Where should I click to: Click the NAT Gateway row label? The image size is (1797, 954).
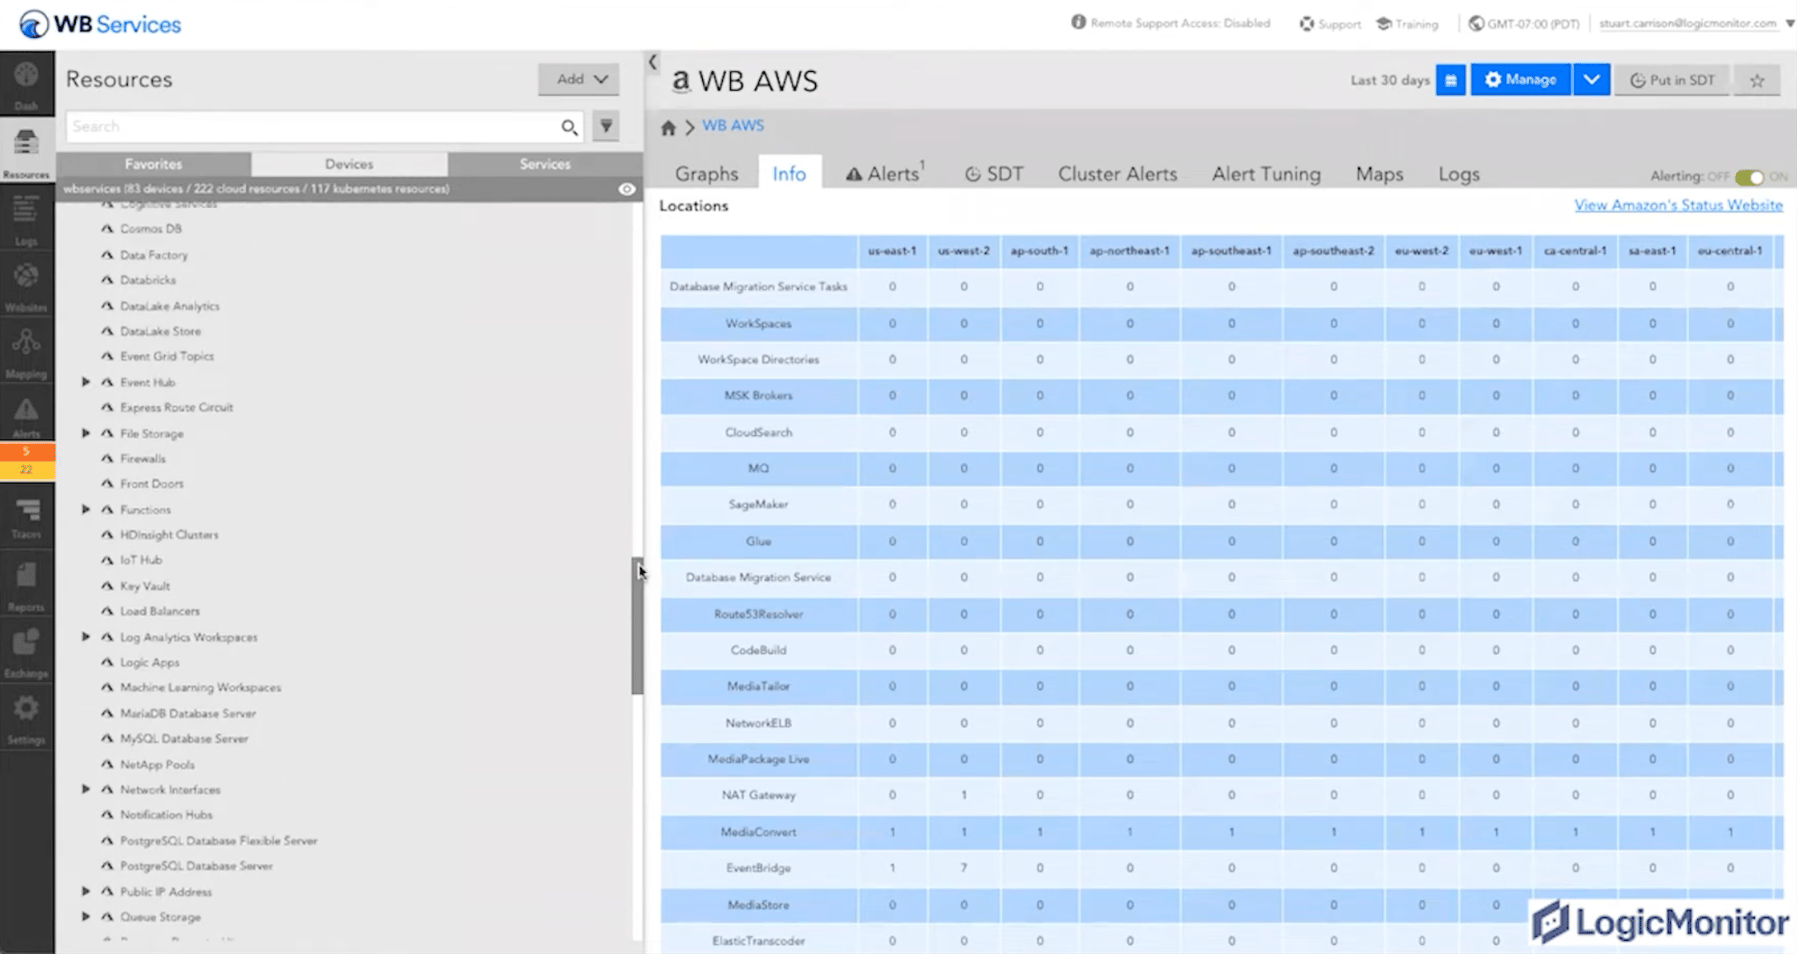(x=758, y=796)
